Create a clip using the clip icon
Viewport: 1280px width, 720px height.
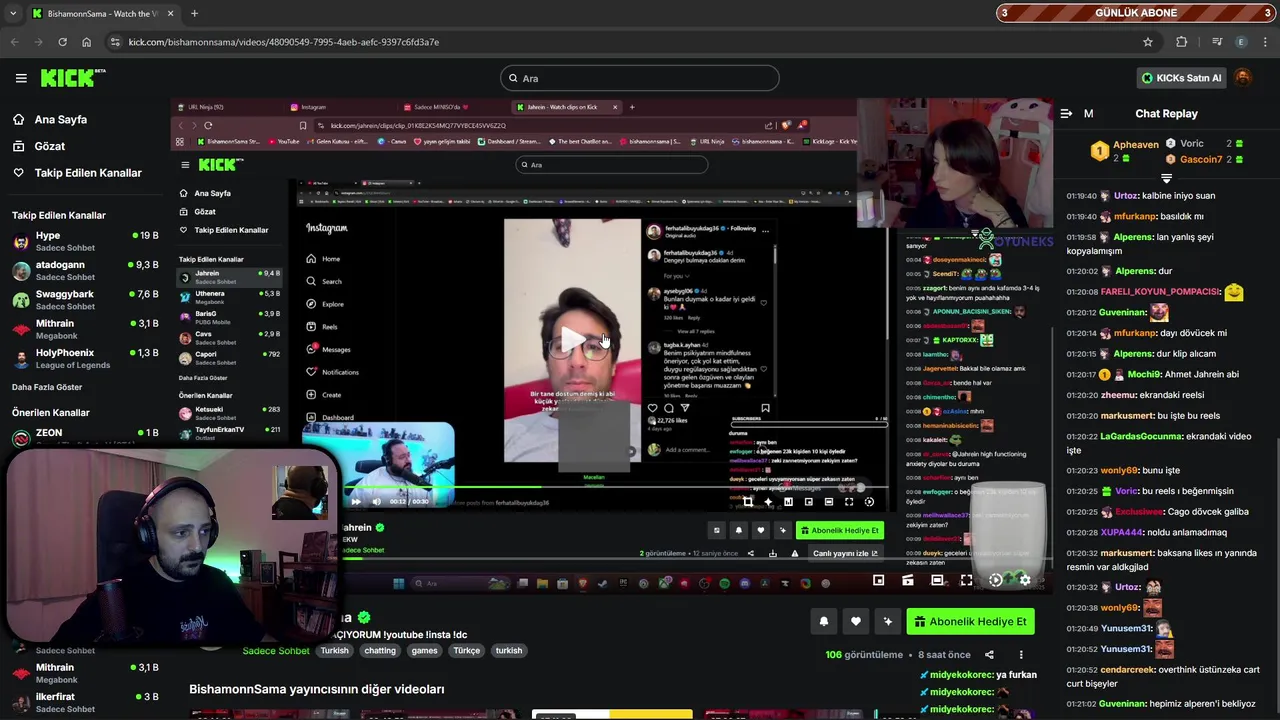907,580
